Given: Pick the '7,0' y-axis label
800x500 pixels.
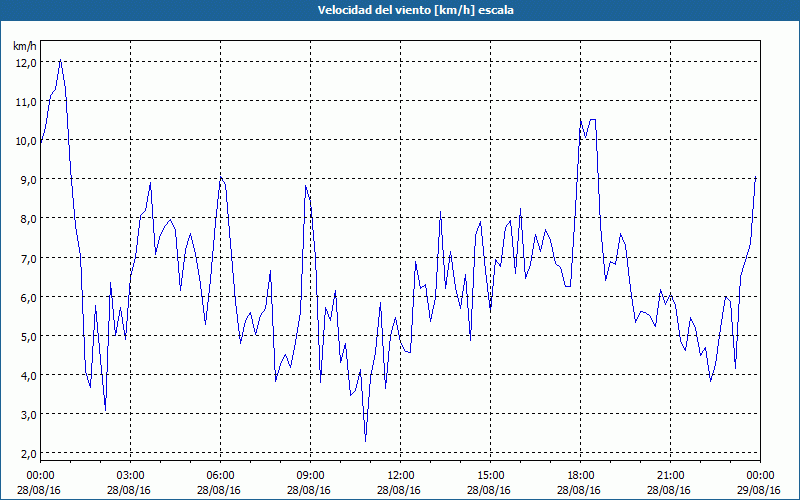Looking at the screenshot, I should click(29, 259).
